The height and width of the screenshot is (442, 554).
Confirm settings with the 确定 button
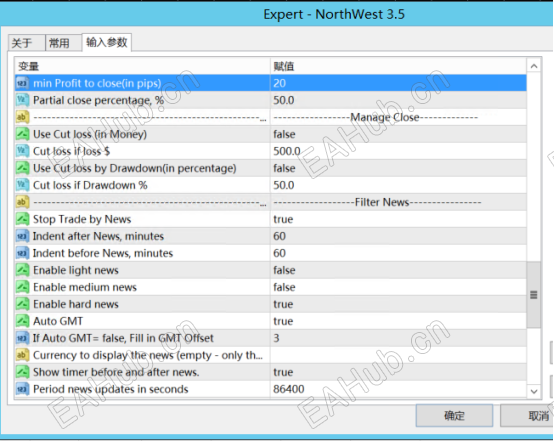454,416
